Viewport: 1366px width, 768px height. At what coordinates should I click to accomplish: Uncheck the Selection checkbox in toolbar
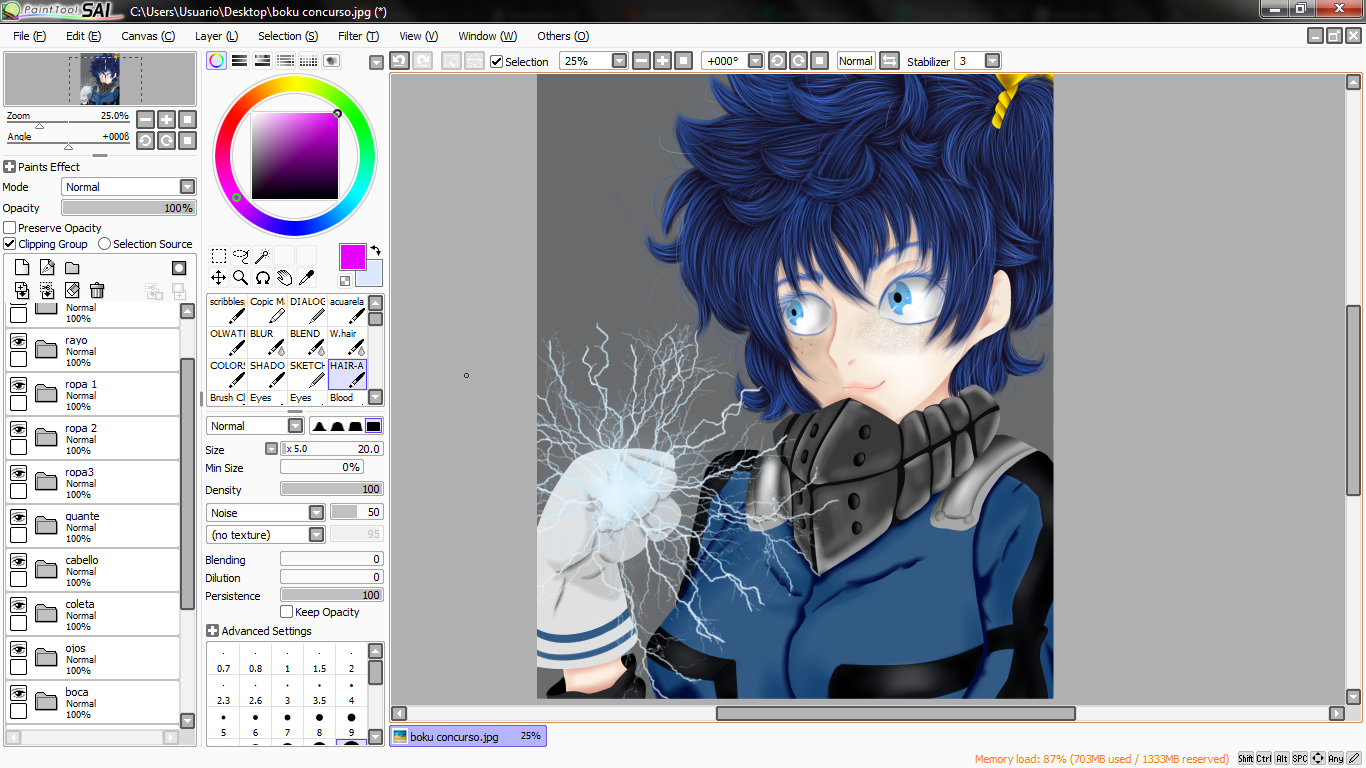496,61
